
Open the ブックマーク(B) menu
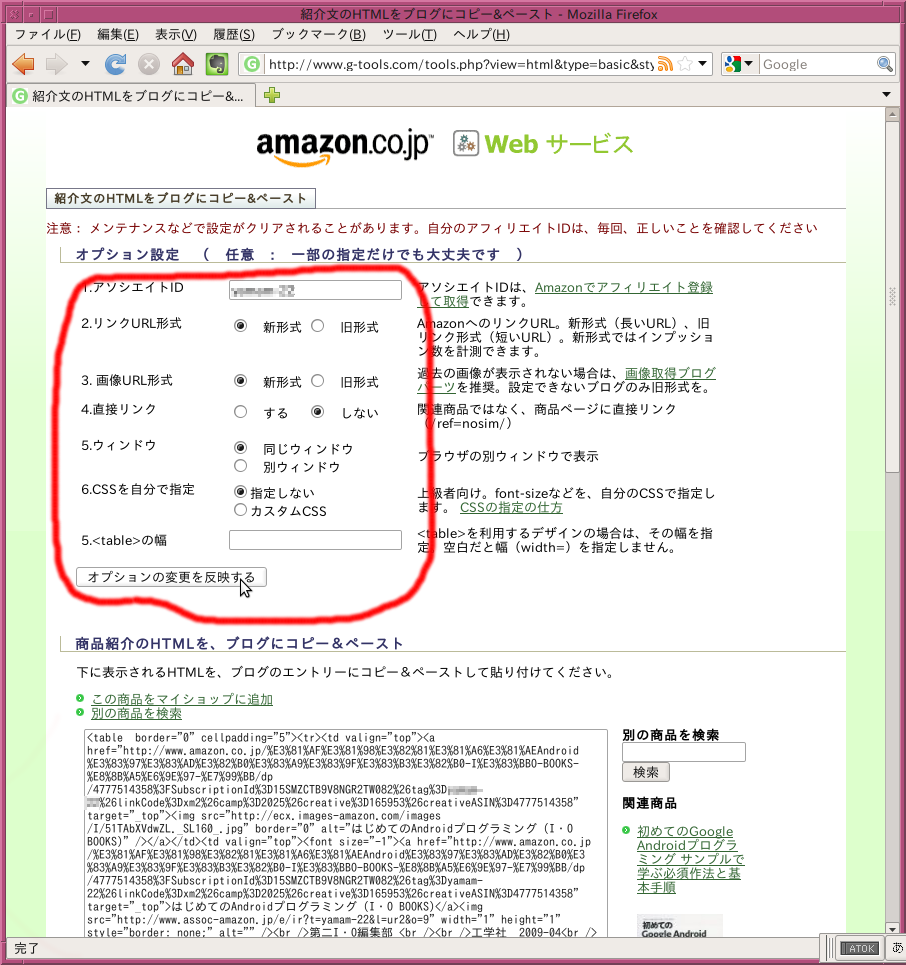pyautogui.click(x=319, y=34)
